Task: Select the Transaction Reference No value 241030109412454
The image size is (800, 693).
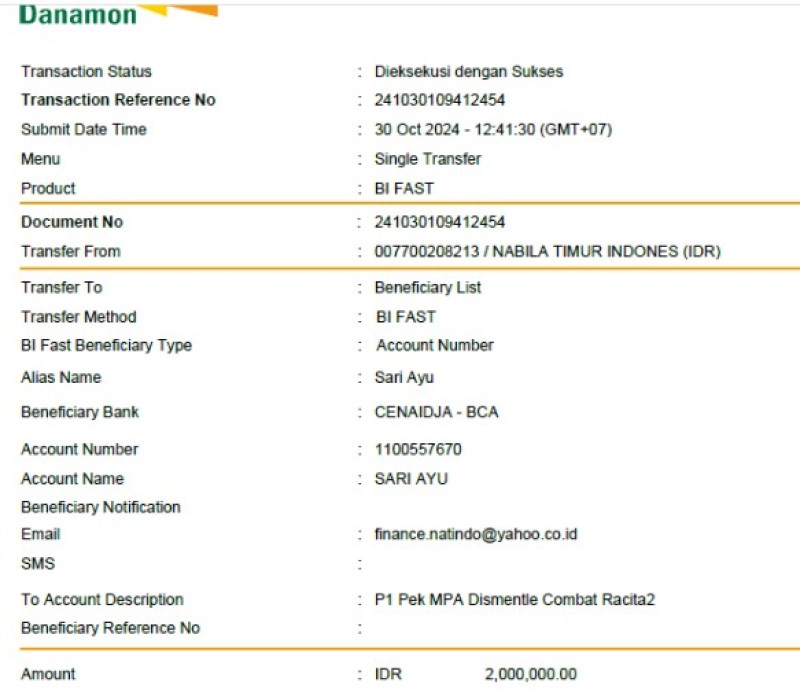Action: 440,100
